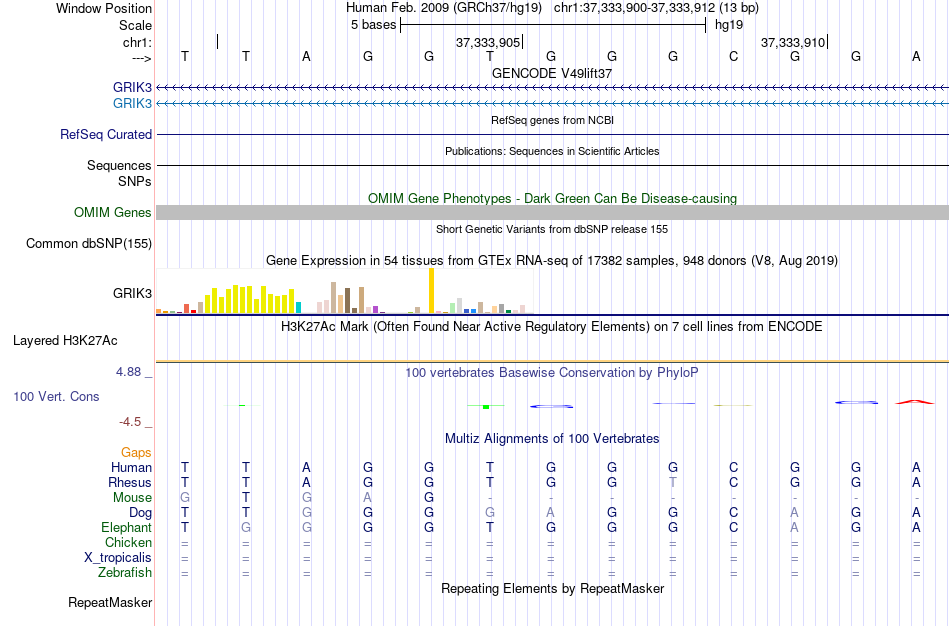The image size is (950, 626).
Task: Open the RefSeq Curated track label
Action: 105,135
